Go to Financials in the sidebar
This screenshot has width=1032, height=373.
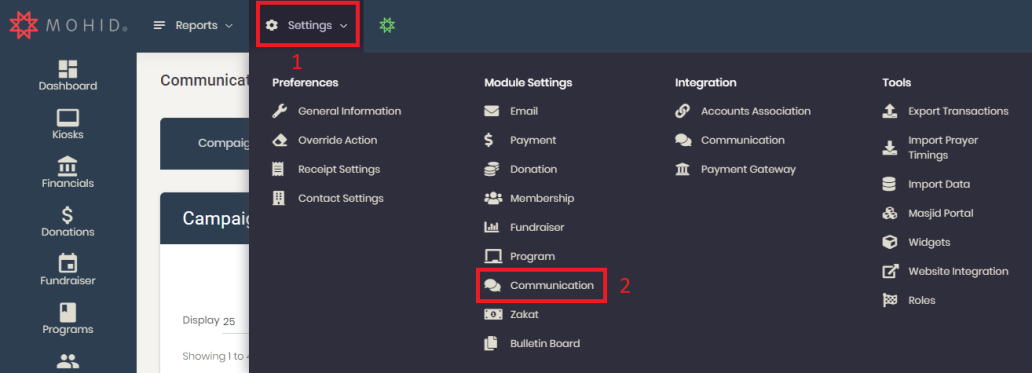[68, 173]
